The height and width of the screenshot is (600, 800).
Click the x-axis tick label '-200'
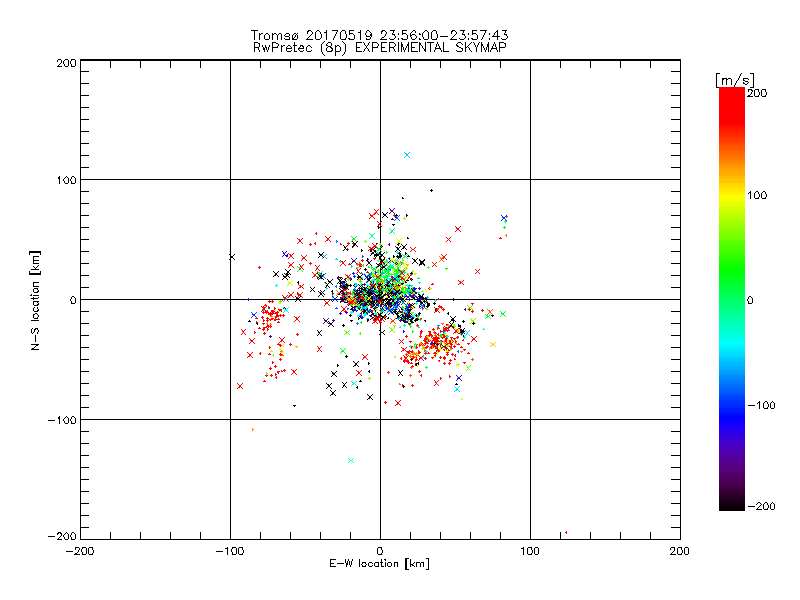tap(80, 551)
